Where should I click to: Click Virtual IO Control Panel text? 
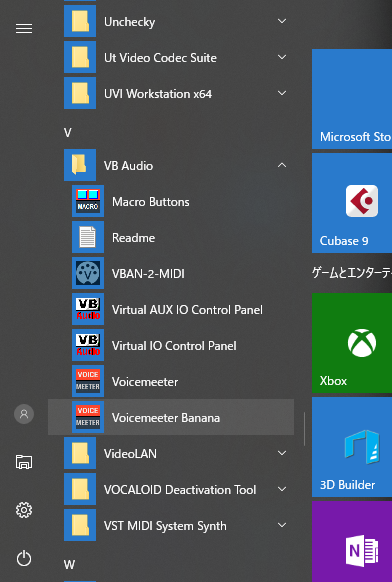click(174, 346)
